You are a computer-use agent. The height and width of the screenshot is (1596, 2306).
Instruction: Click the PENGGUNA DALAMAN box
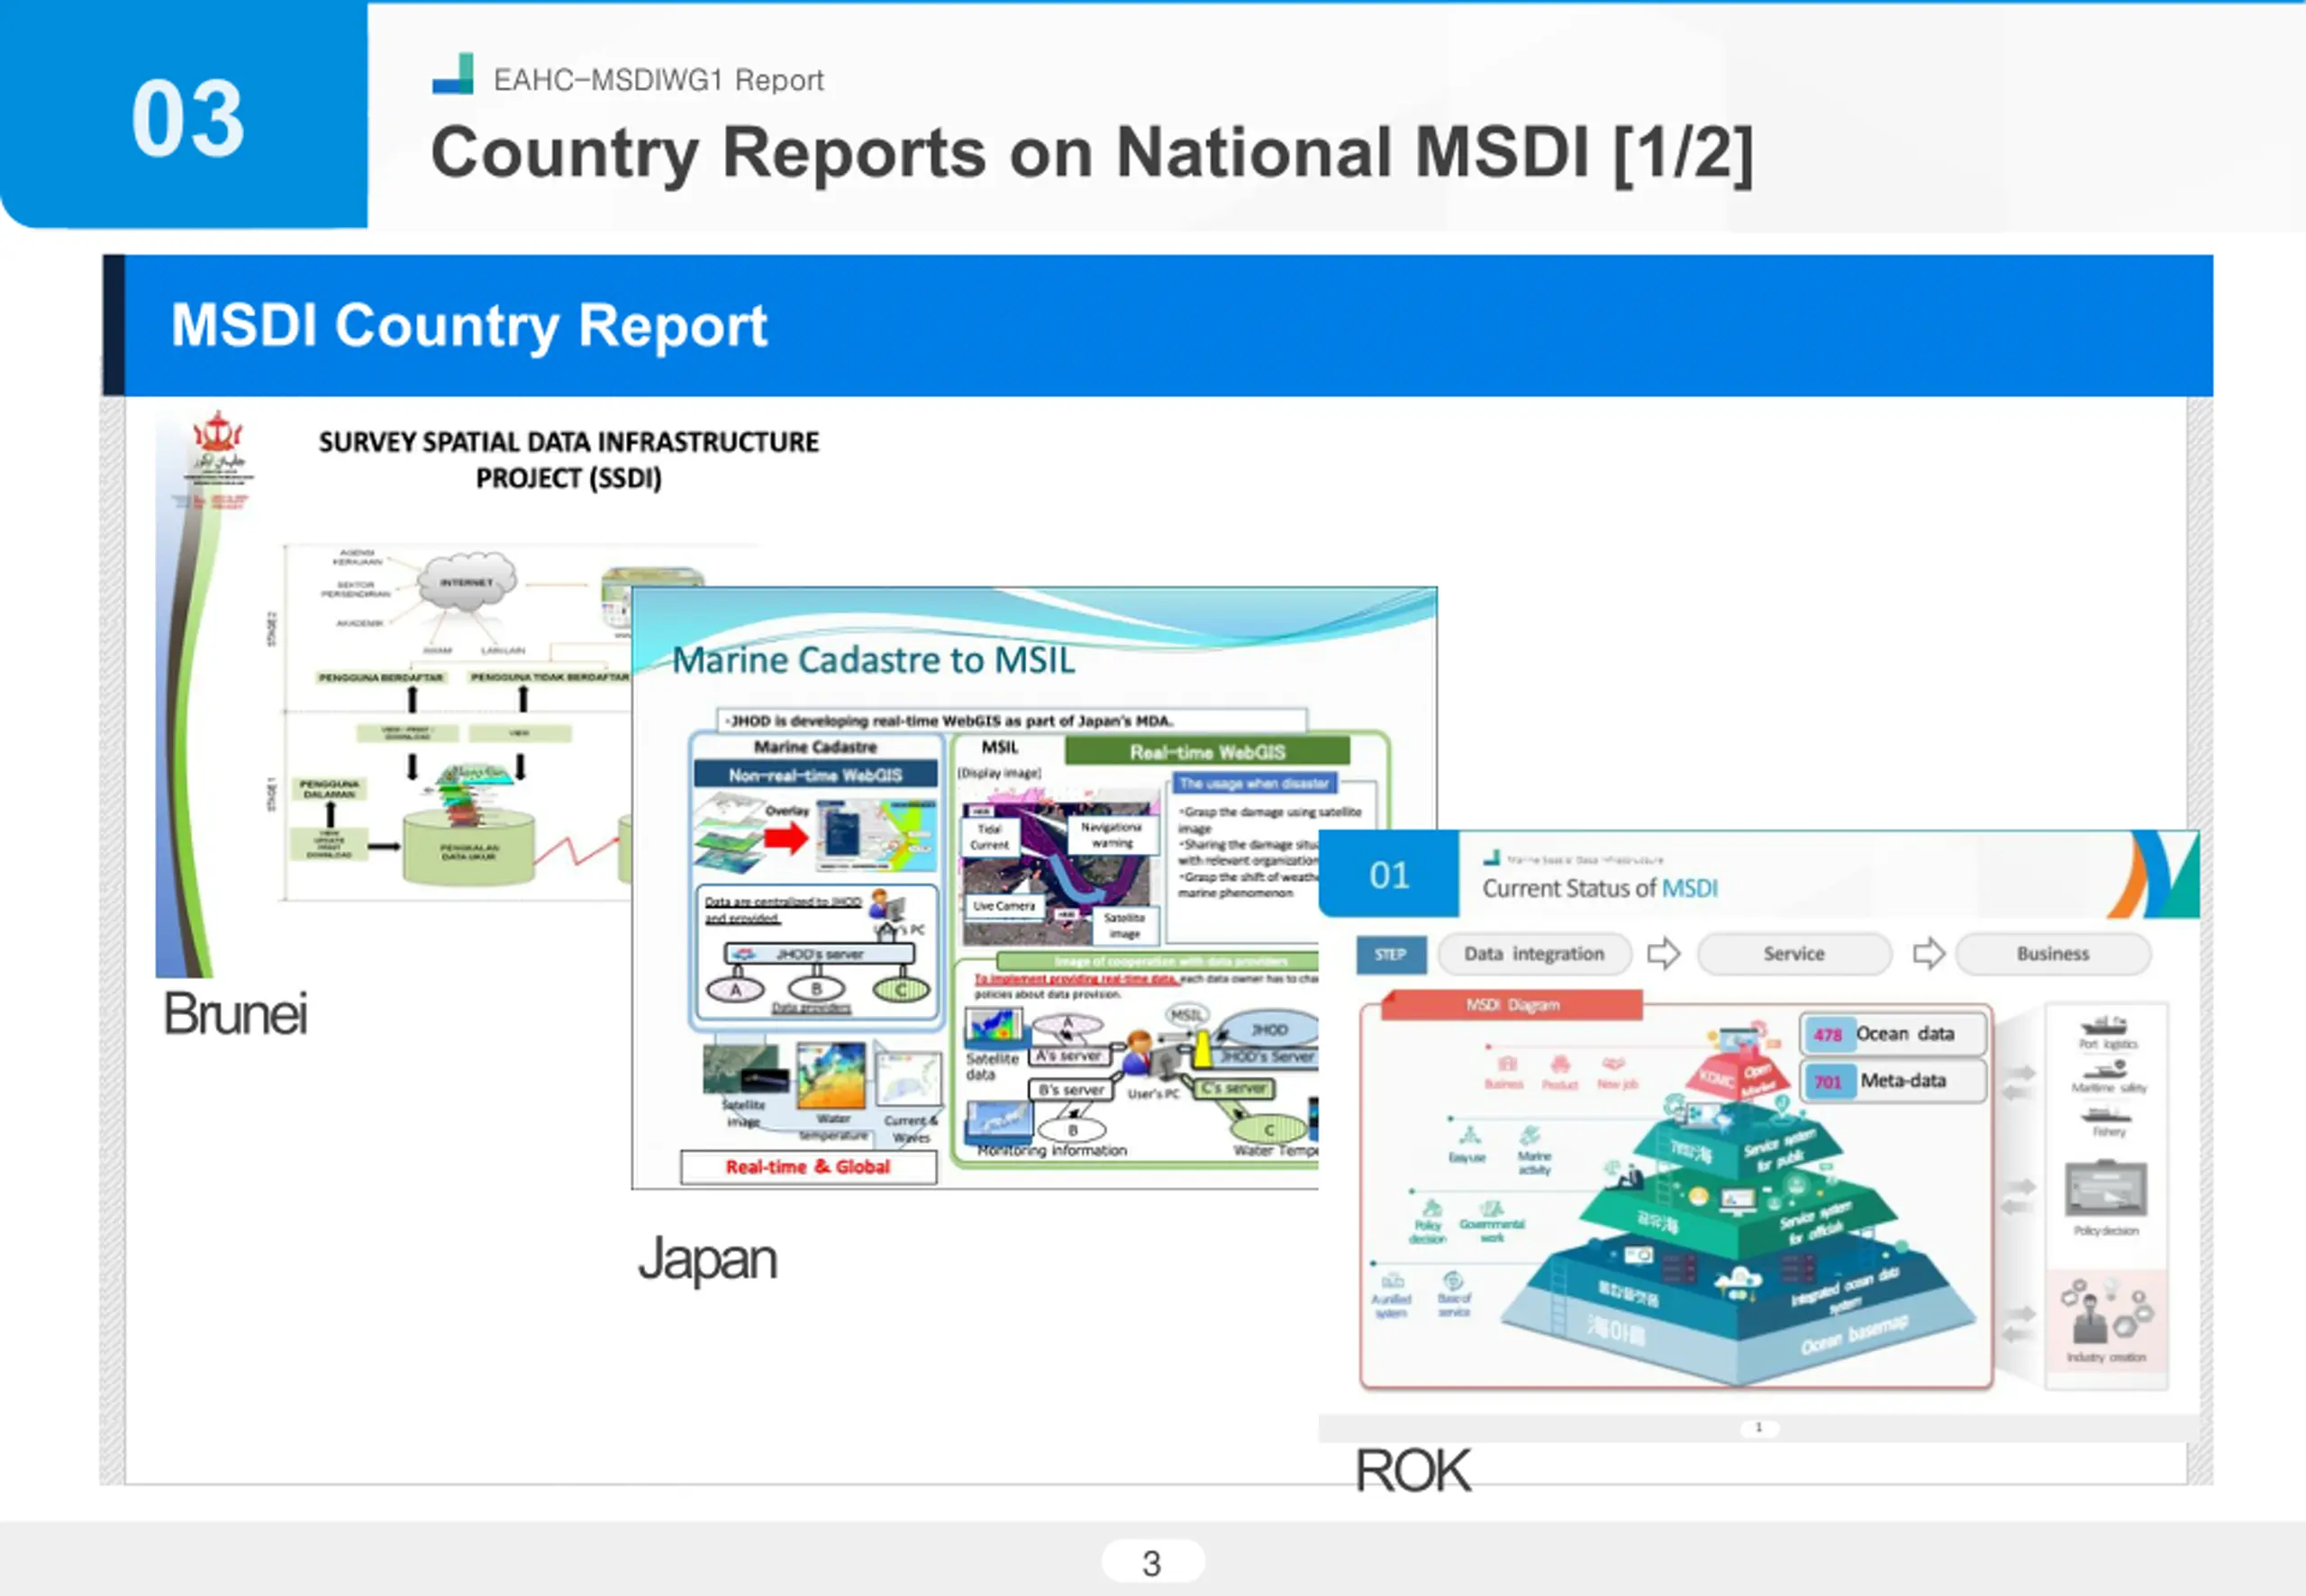point(329,788)
